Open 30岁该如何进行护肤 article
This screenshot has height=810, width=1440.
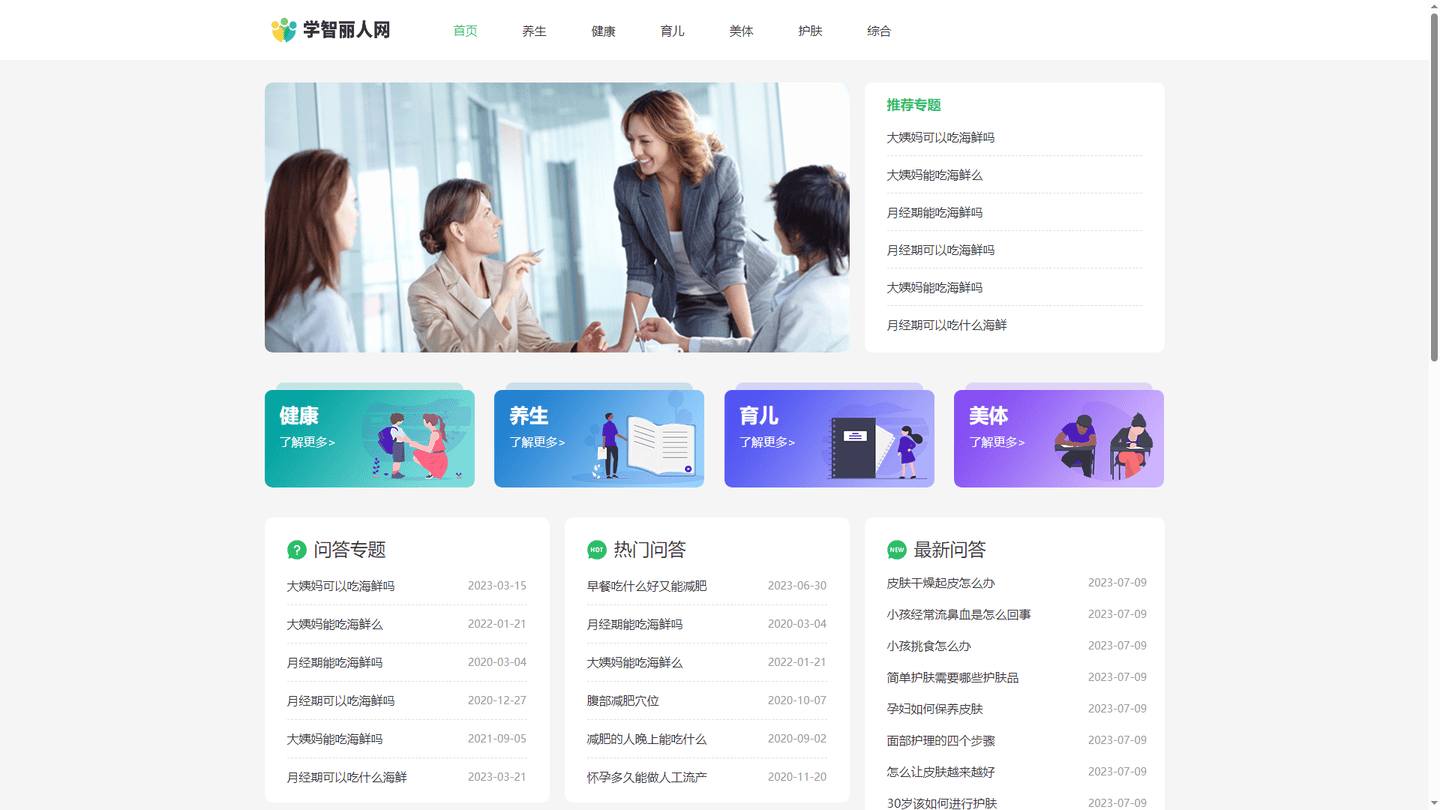tap(941, 803)
